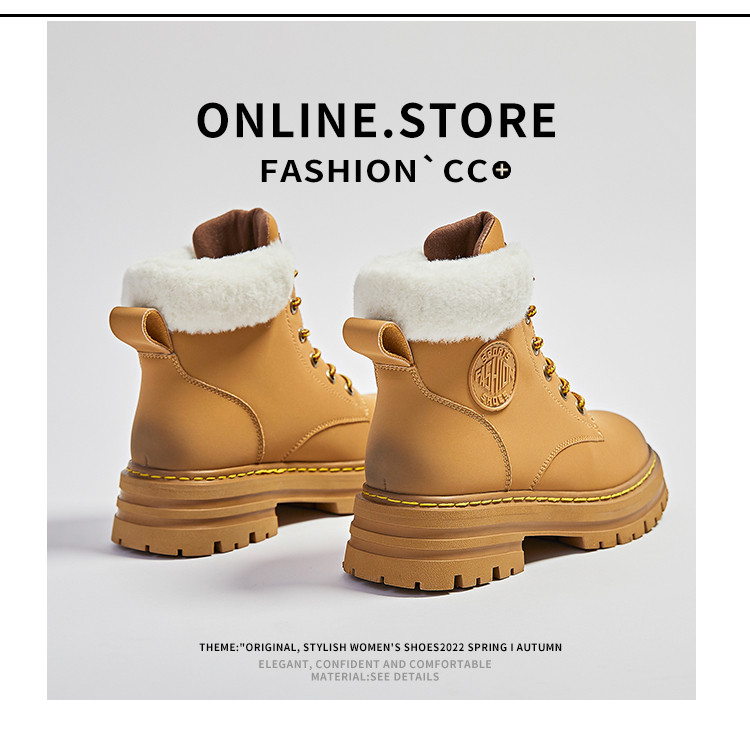
Task: Click the ELEGANT, CONFIDENT AND COMFORTABLE text
Action: 375,664
